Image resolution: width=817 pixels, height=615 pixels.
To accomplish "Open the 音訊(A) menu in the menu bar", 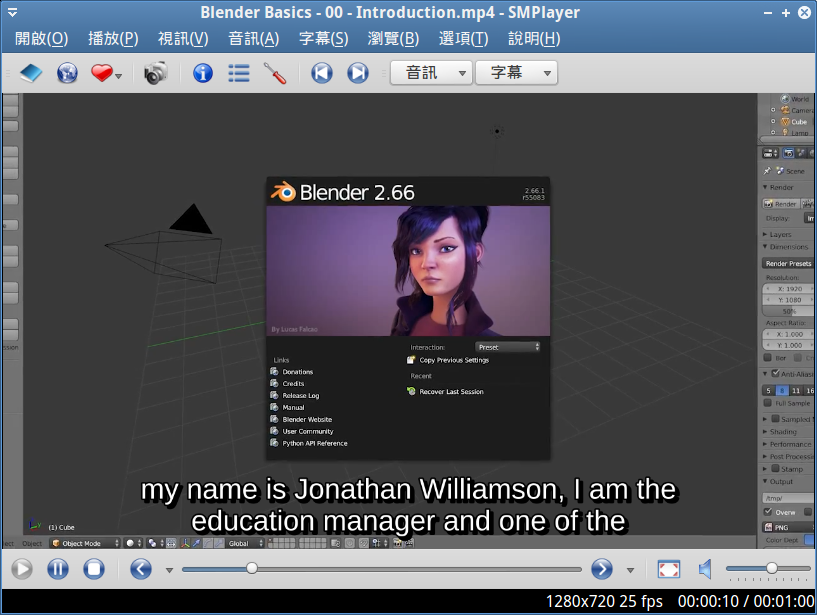I will coord(254,39).
